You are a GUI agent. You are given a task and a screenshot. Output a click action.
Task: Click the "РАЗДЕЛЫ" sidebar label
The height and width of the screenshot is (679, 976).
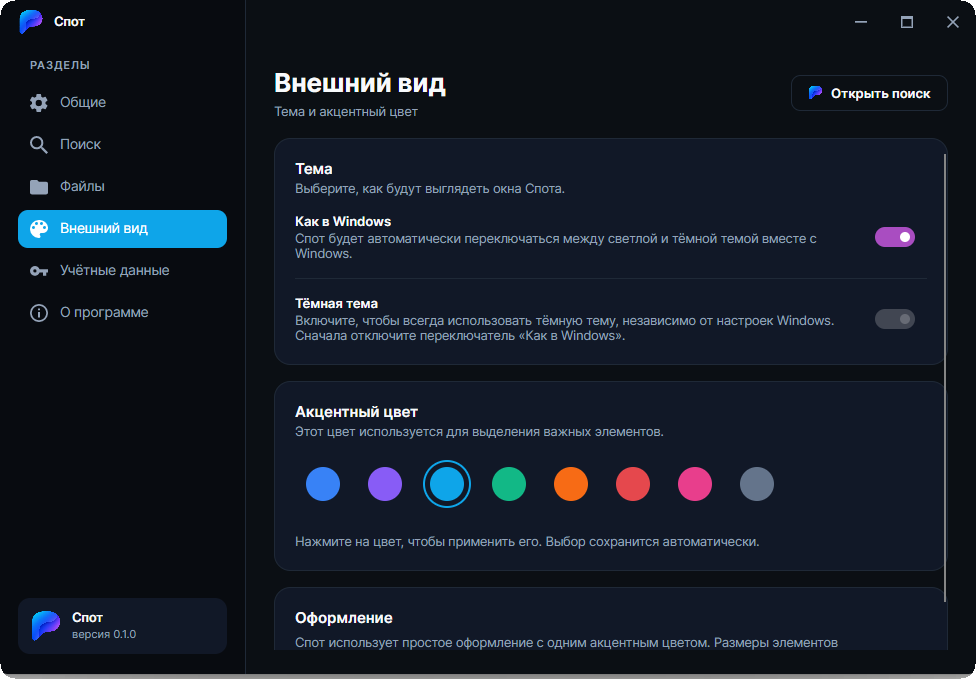point(60,65)
